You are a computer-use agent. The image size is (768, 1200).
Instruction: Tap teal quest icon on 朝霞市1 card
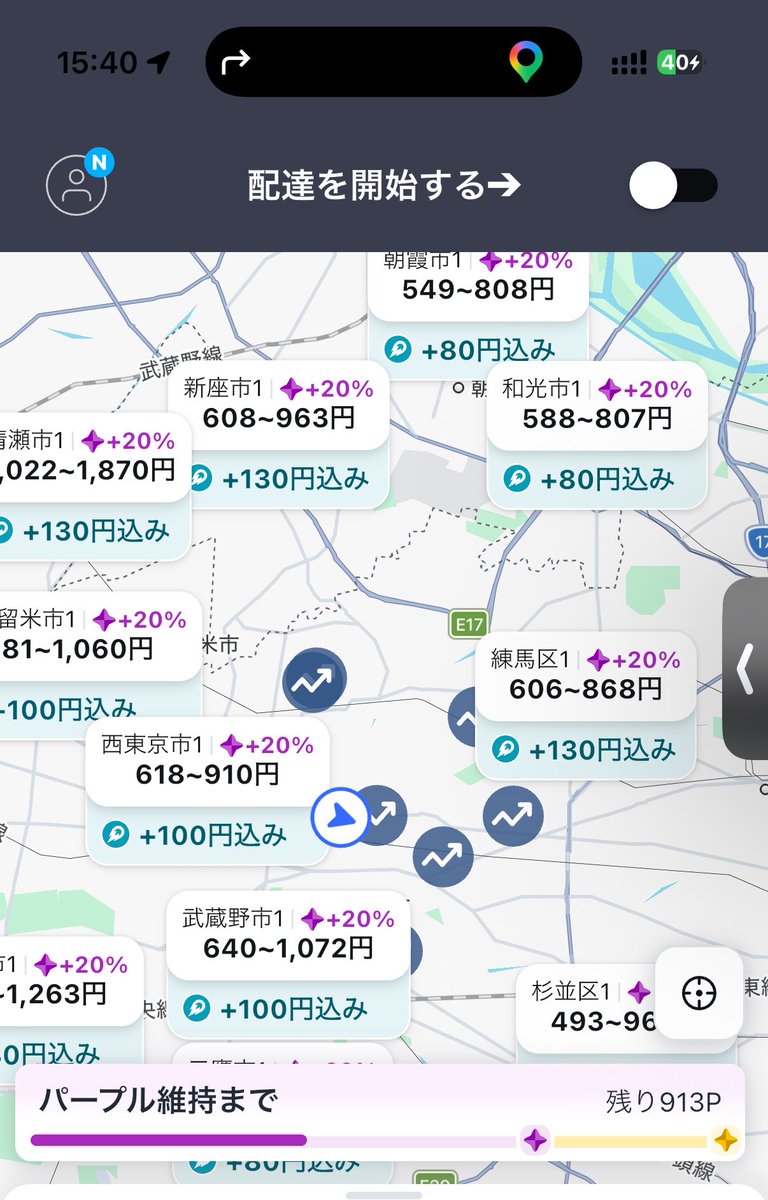coord(398,349)
